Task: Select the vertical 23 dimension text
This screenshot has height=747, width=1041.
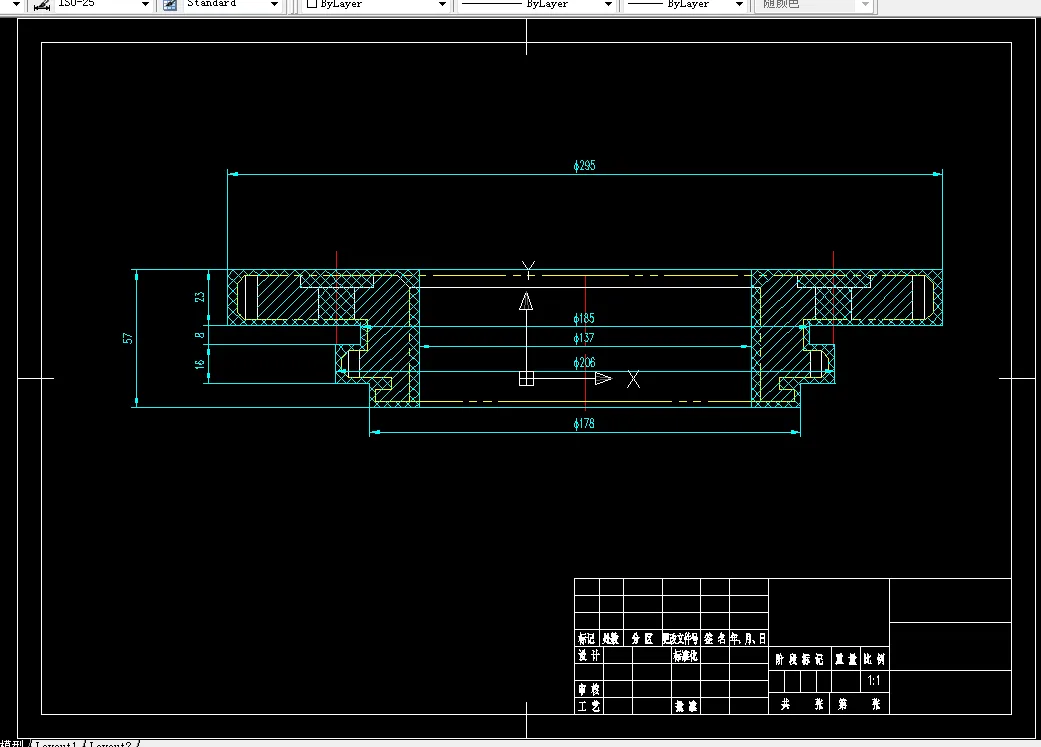Action: (200, 297)
